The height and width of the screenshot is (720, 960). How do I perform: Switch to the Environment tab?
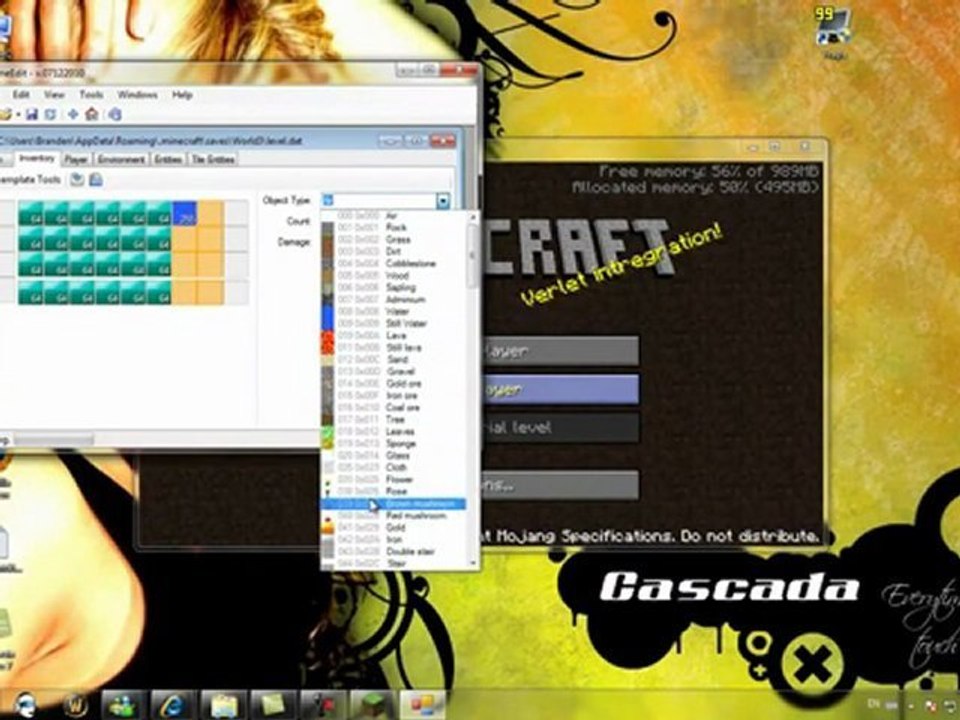tap(121, 159)
